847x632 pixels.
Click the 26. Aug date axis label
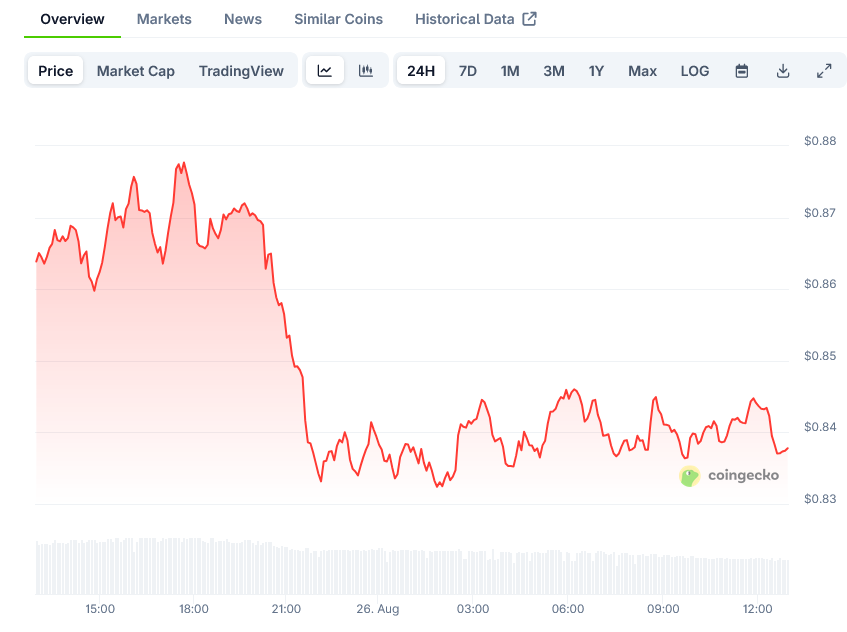[378, 609]
